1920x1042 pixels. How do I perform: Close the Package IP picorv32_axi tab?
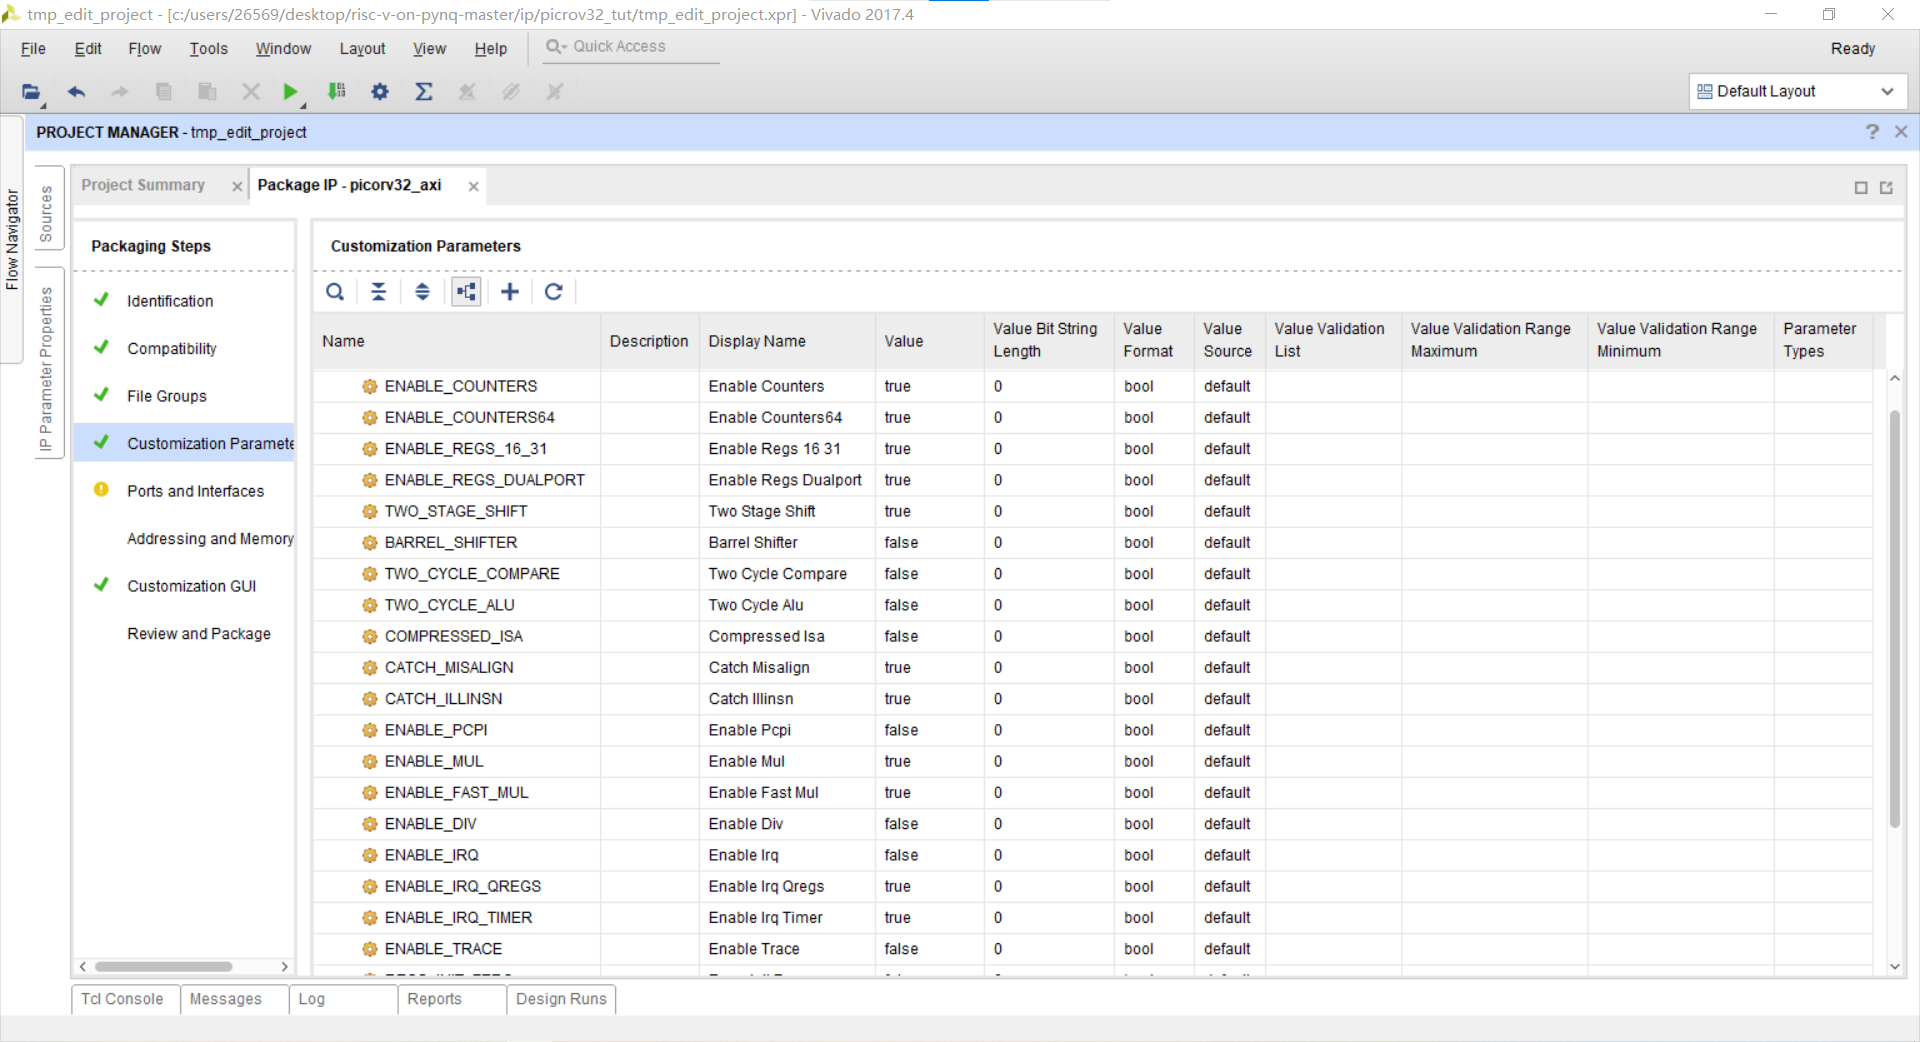(x=474, y=187)
